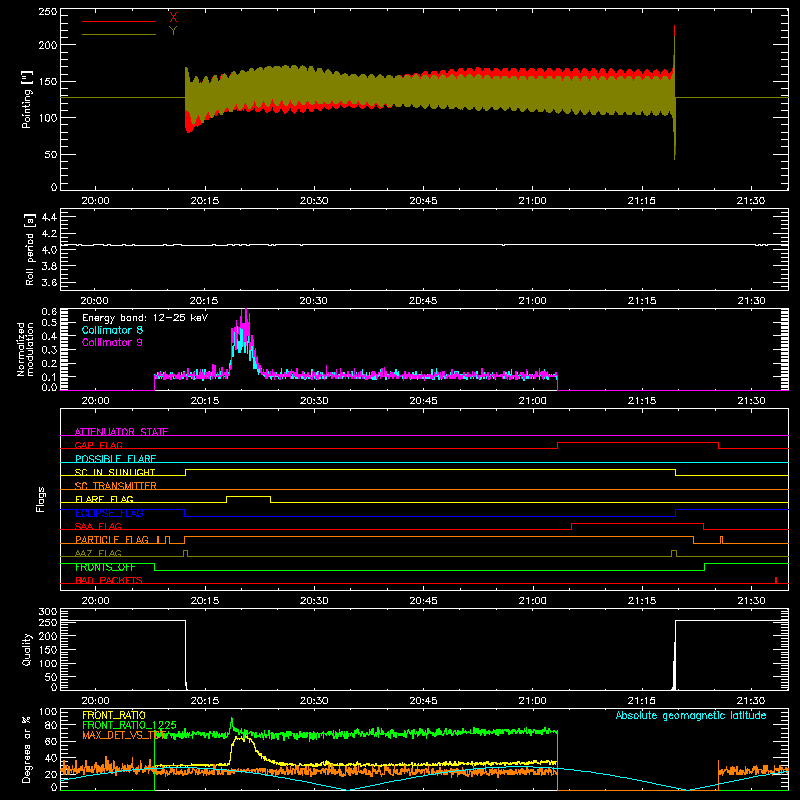
Task: Click the SC_IN_SUNLIGHT flag label
Action: (x=115, y=472)
